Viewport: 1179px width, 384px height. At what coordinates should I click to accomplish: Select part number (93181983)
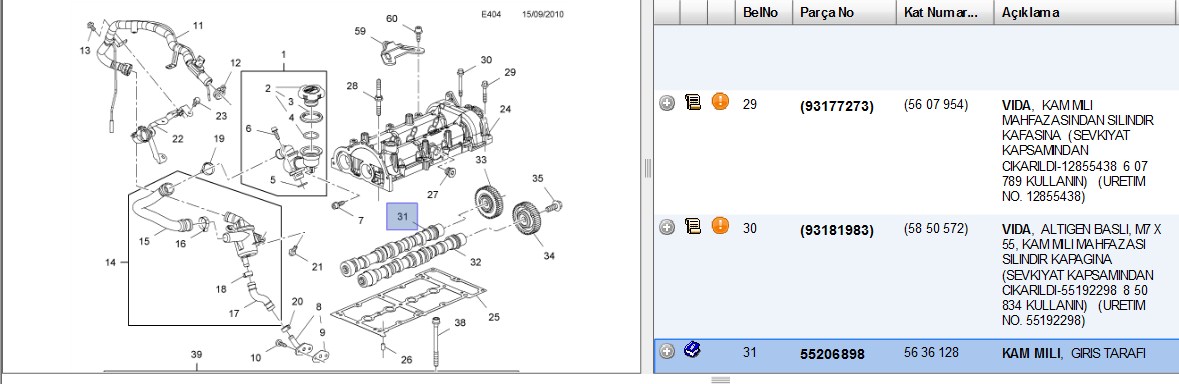(837, 231)
